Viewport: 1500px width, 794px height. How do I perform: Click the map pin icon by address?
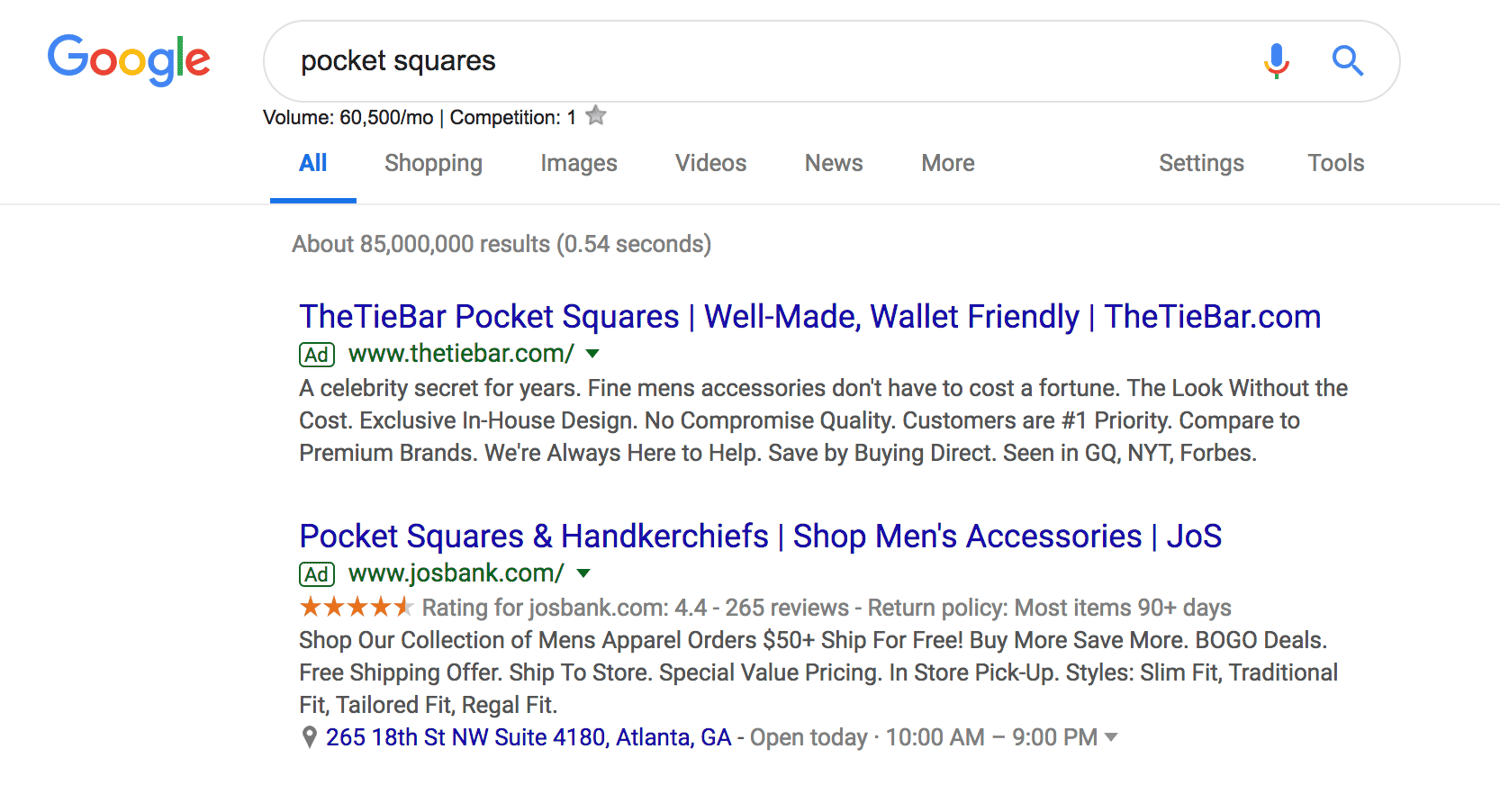(x=309, y=738)
